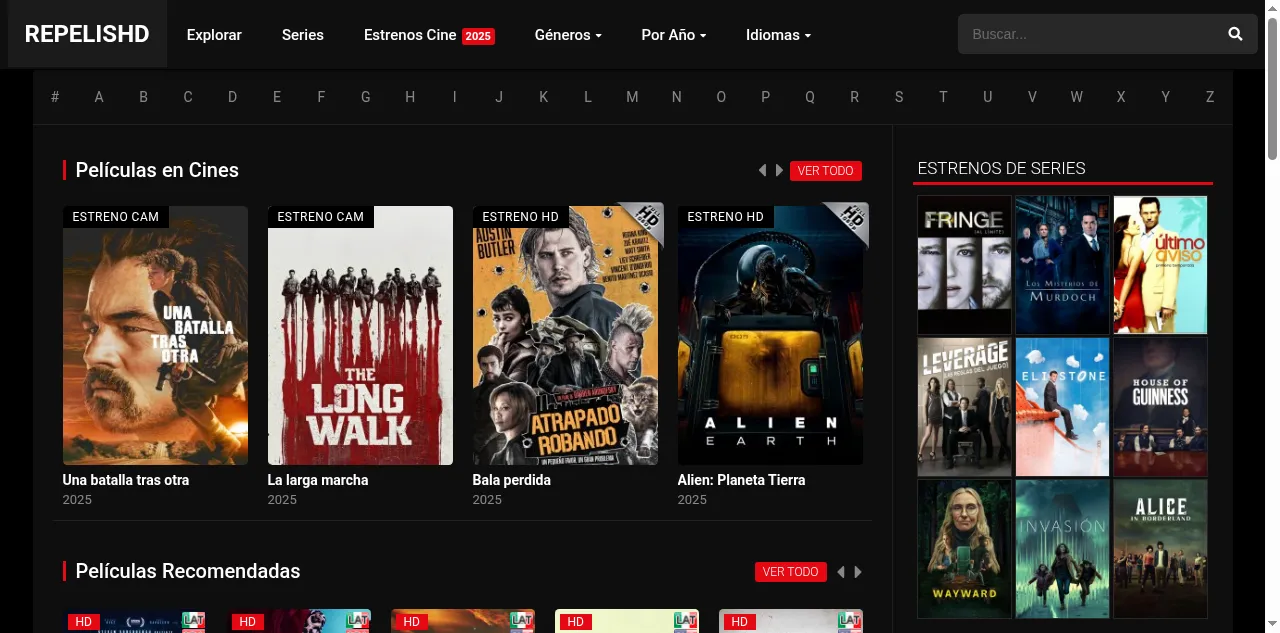
Task: Click the search magnifier icon
Action: tap(1235, 34)
